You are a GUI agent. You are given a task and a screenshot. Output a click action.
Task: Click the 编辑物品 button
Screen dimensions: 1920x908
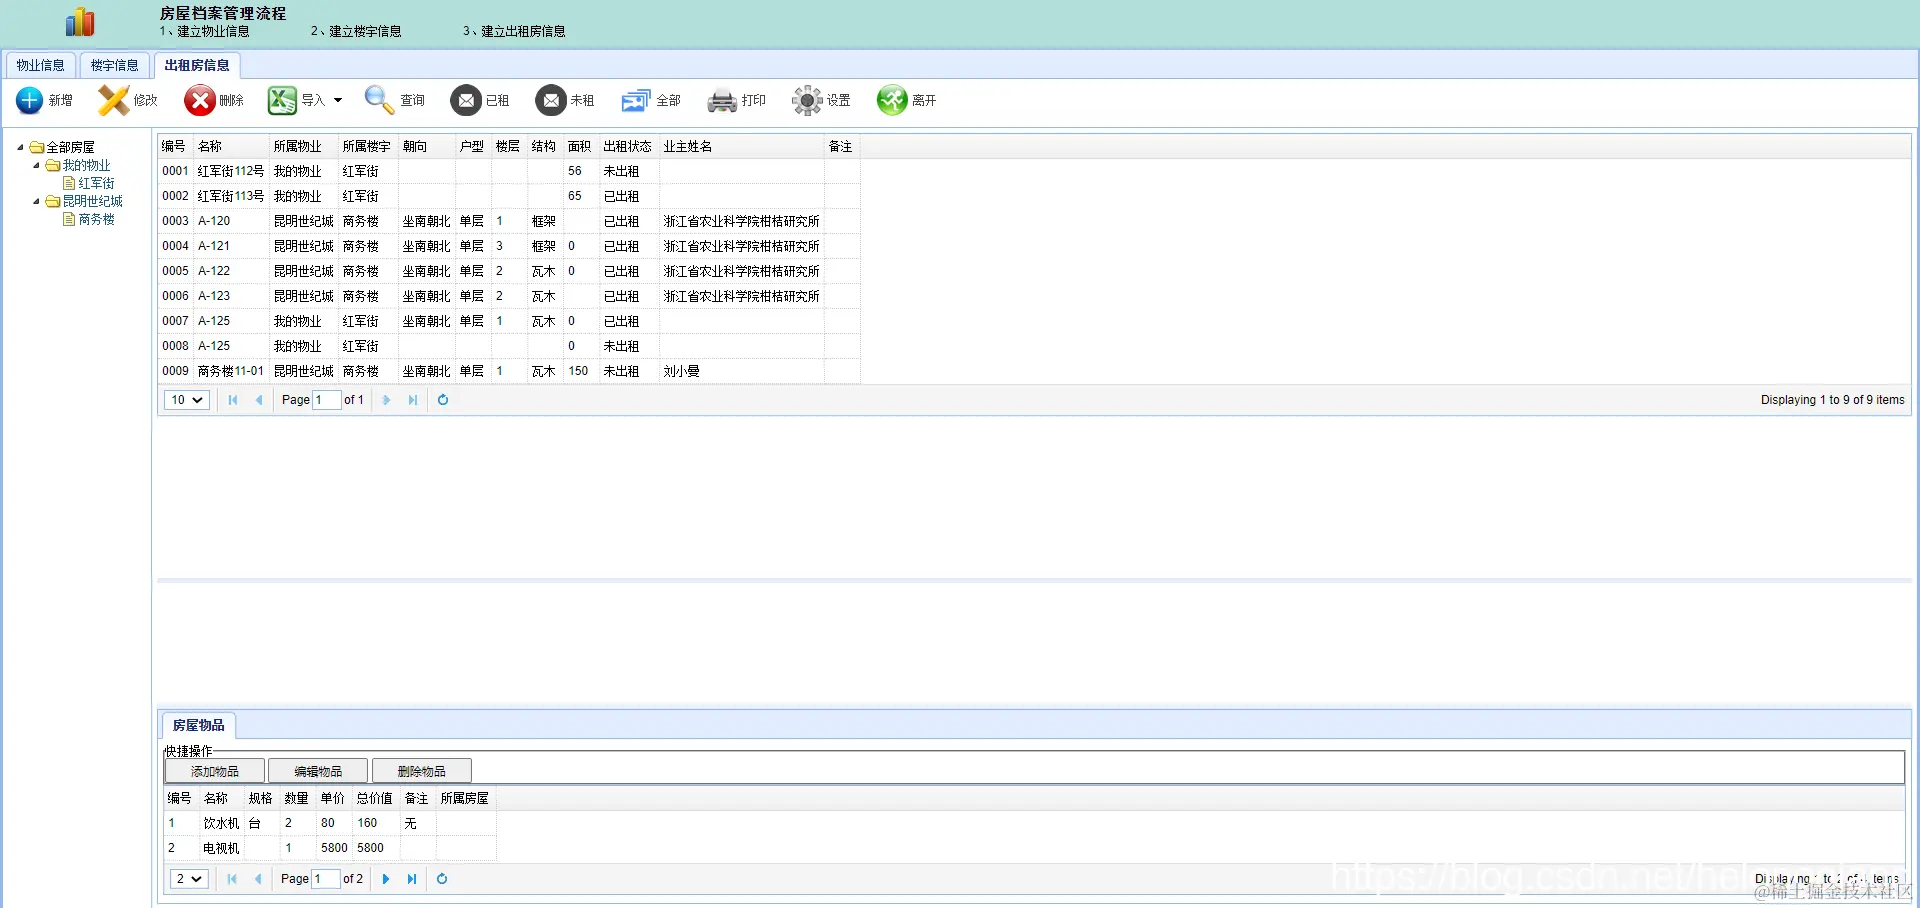pos(318,771)
